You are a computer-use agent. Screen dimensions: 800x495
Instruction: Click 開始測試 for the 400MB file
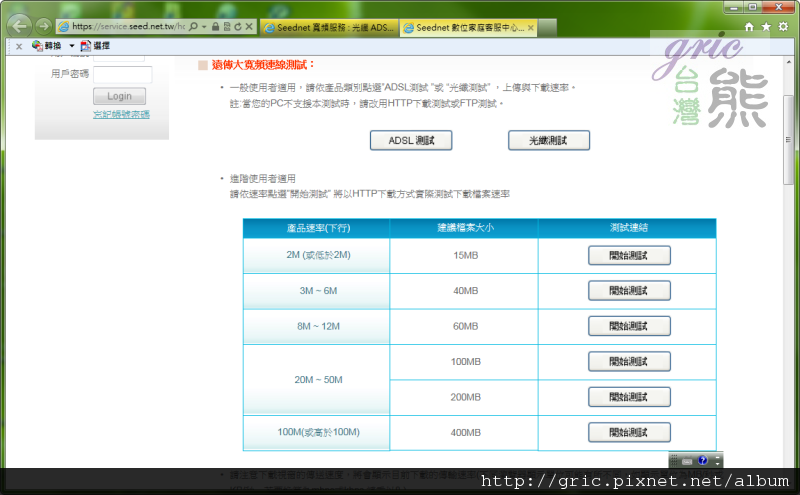629,432
